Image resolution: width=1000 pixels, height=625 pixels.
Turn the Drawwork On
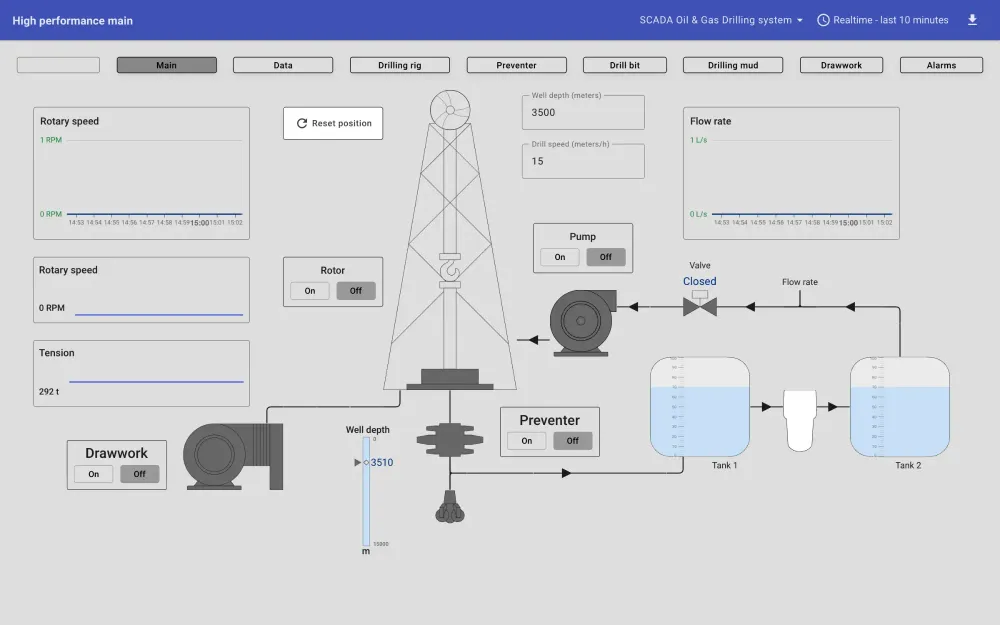(x=94, y=474)
